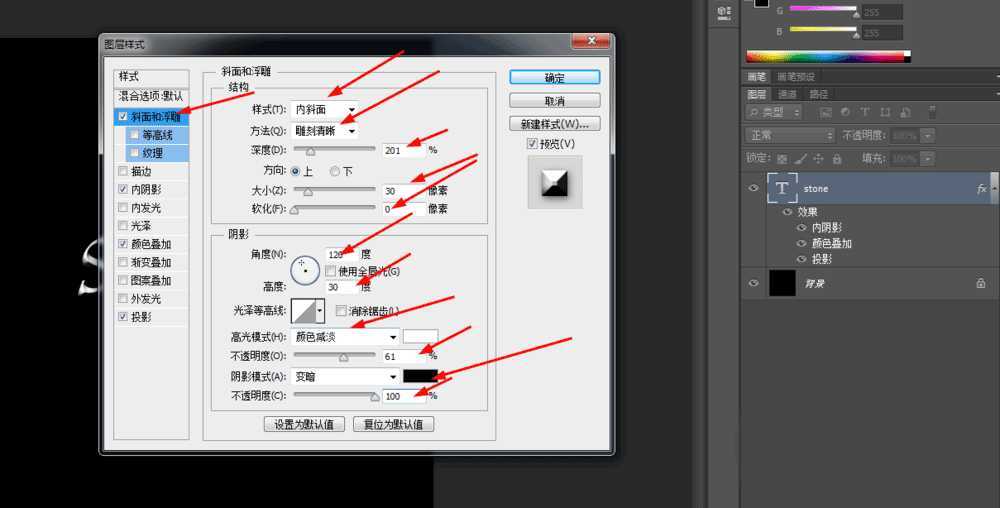Viewport: 1000px width, 508px height.
Task: Switch to the 通道 channels tab
Action: tap(788, 94)
